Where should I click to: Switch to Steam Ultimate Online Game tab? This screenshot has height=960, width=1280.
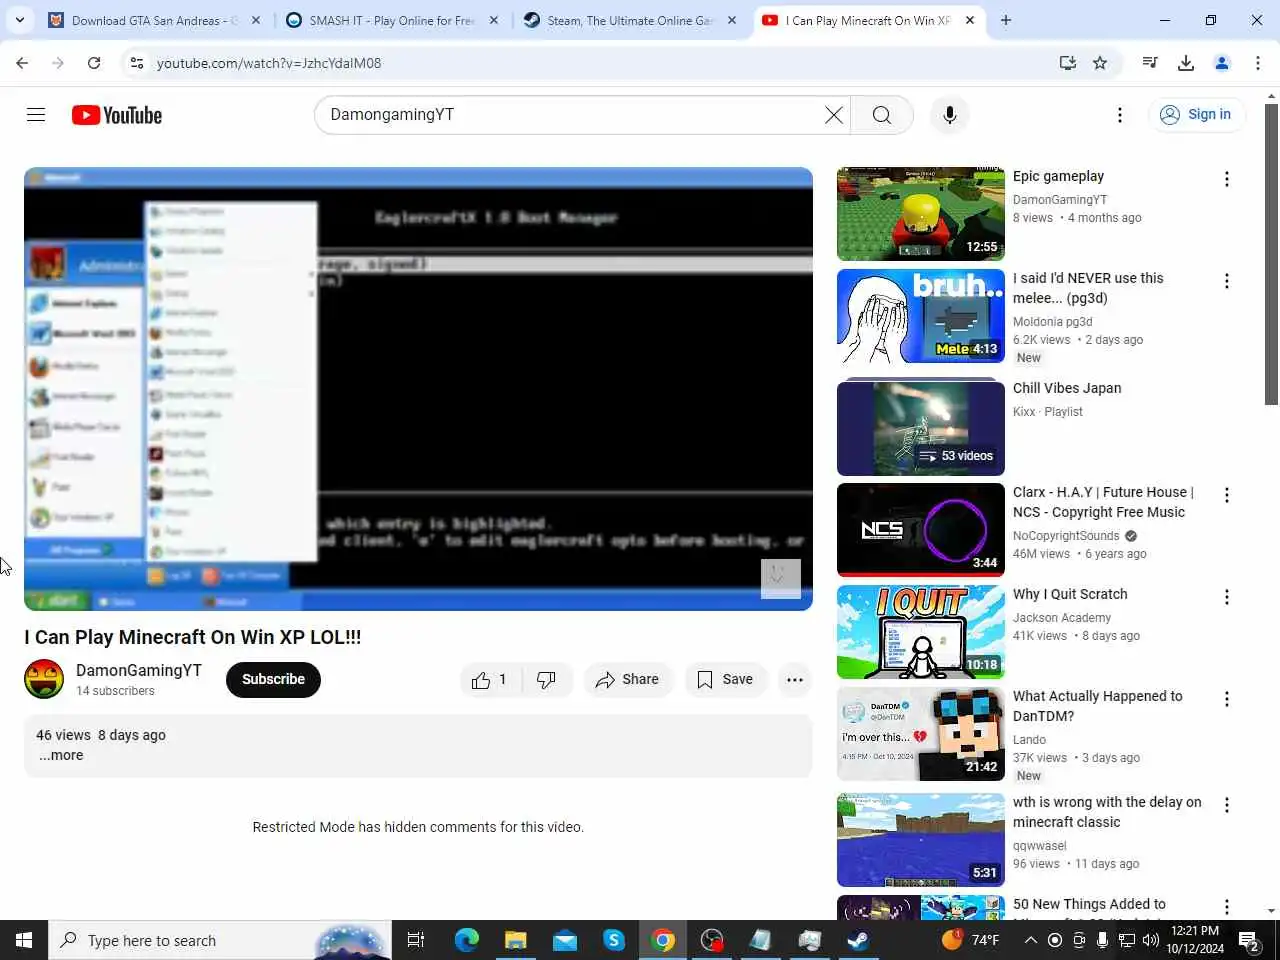[x=630, y=20]
